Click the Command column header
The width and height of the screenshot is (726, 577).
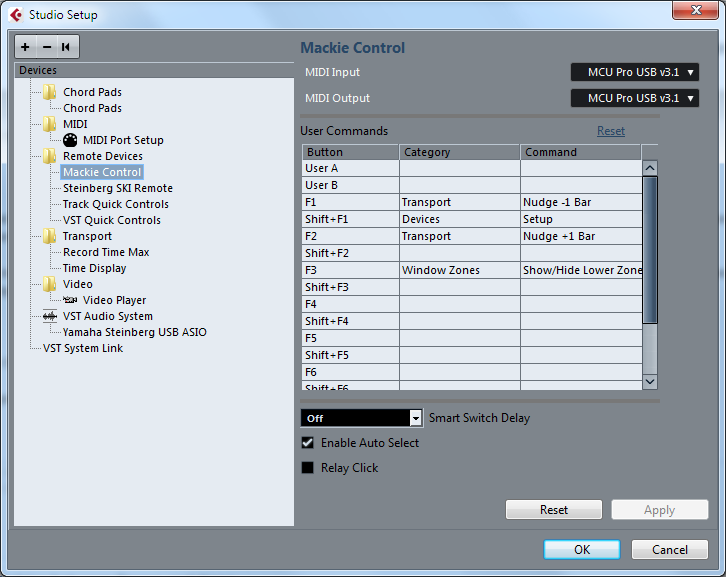581,152
